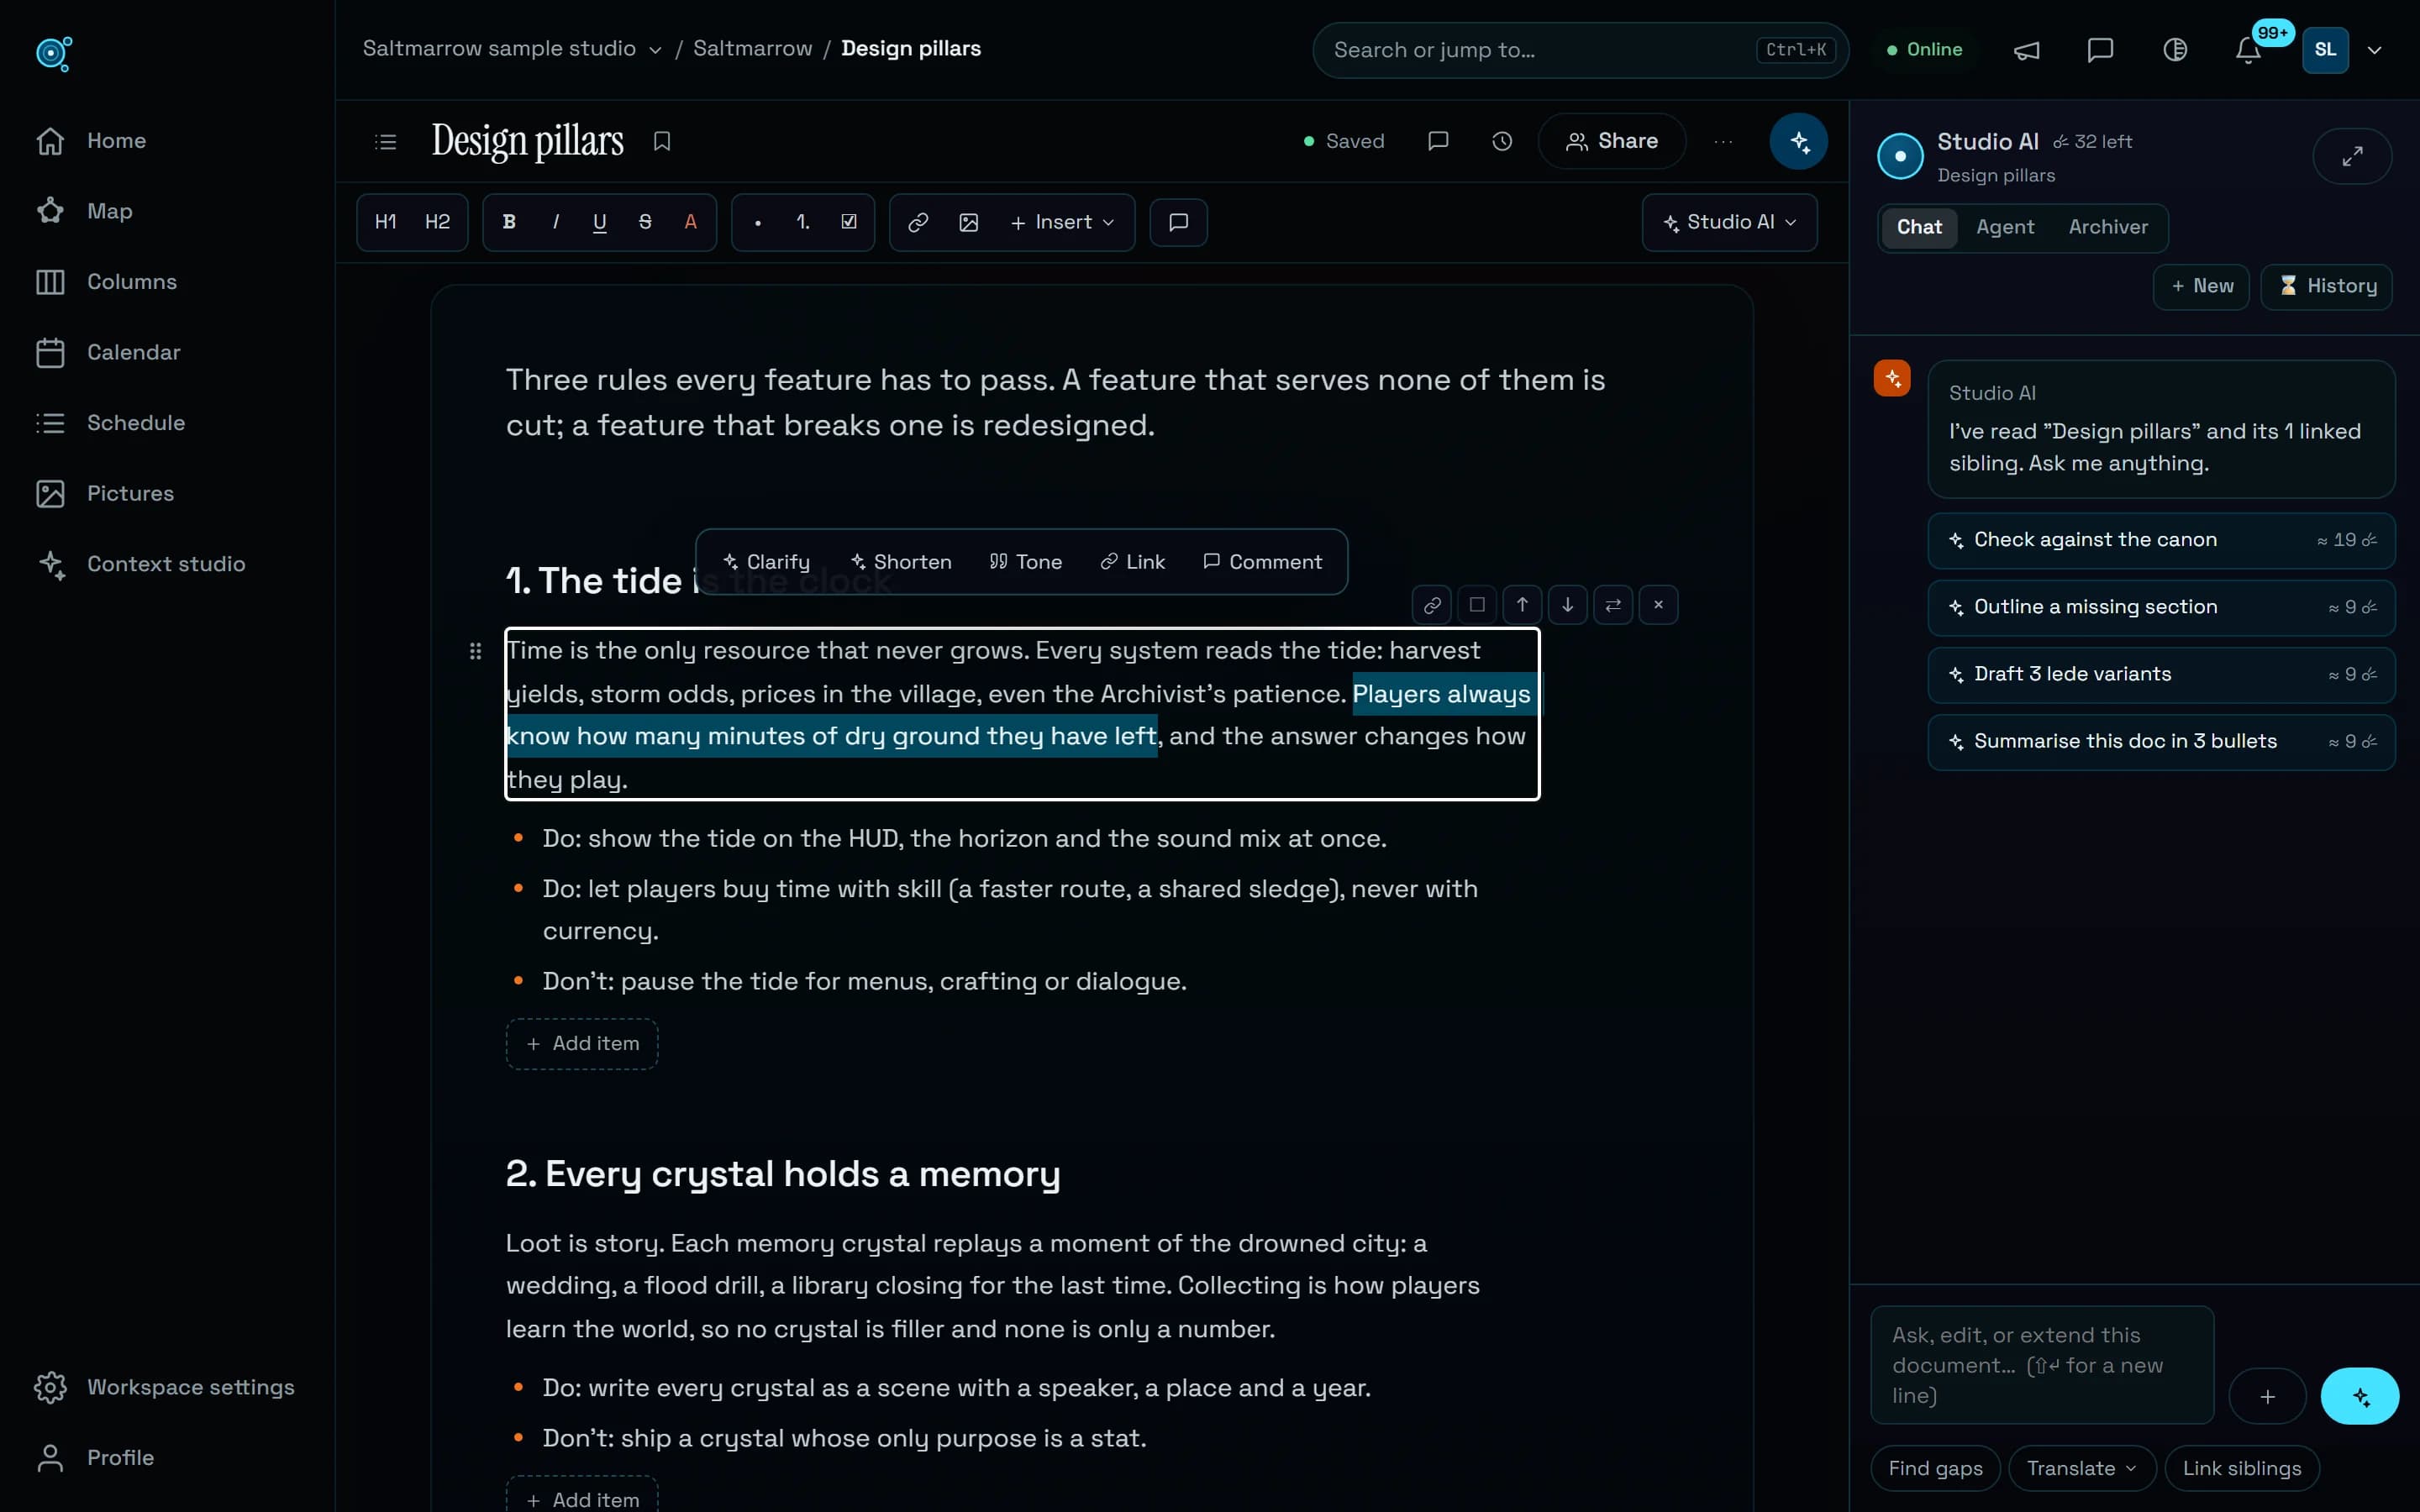Convert the selected block type
The width and height of the screenshot is (2420, 1512).
pyautogui.click(x=1612, y=605)
